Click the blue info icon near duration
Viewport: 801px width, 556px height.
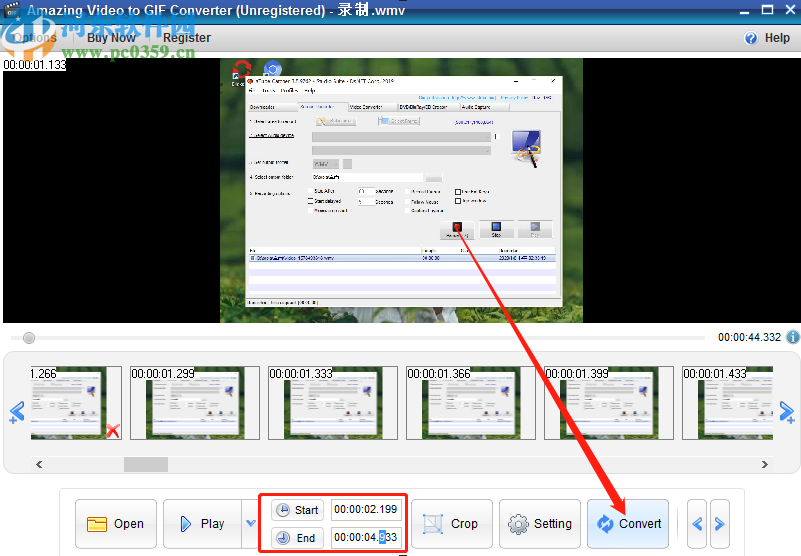(x=792, y=337)
